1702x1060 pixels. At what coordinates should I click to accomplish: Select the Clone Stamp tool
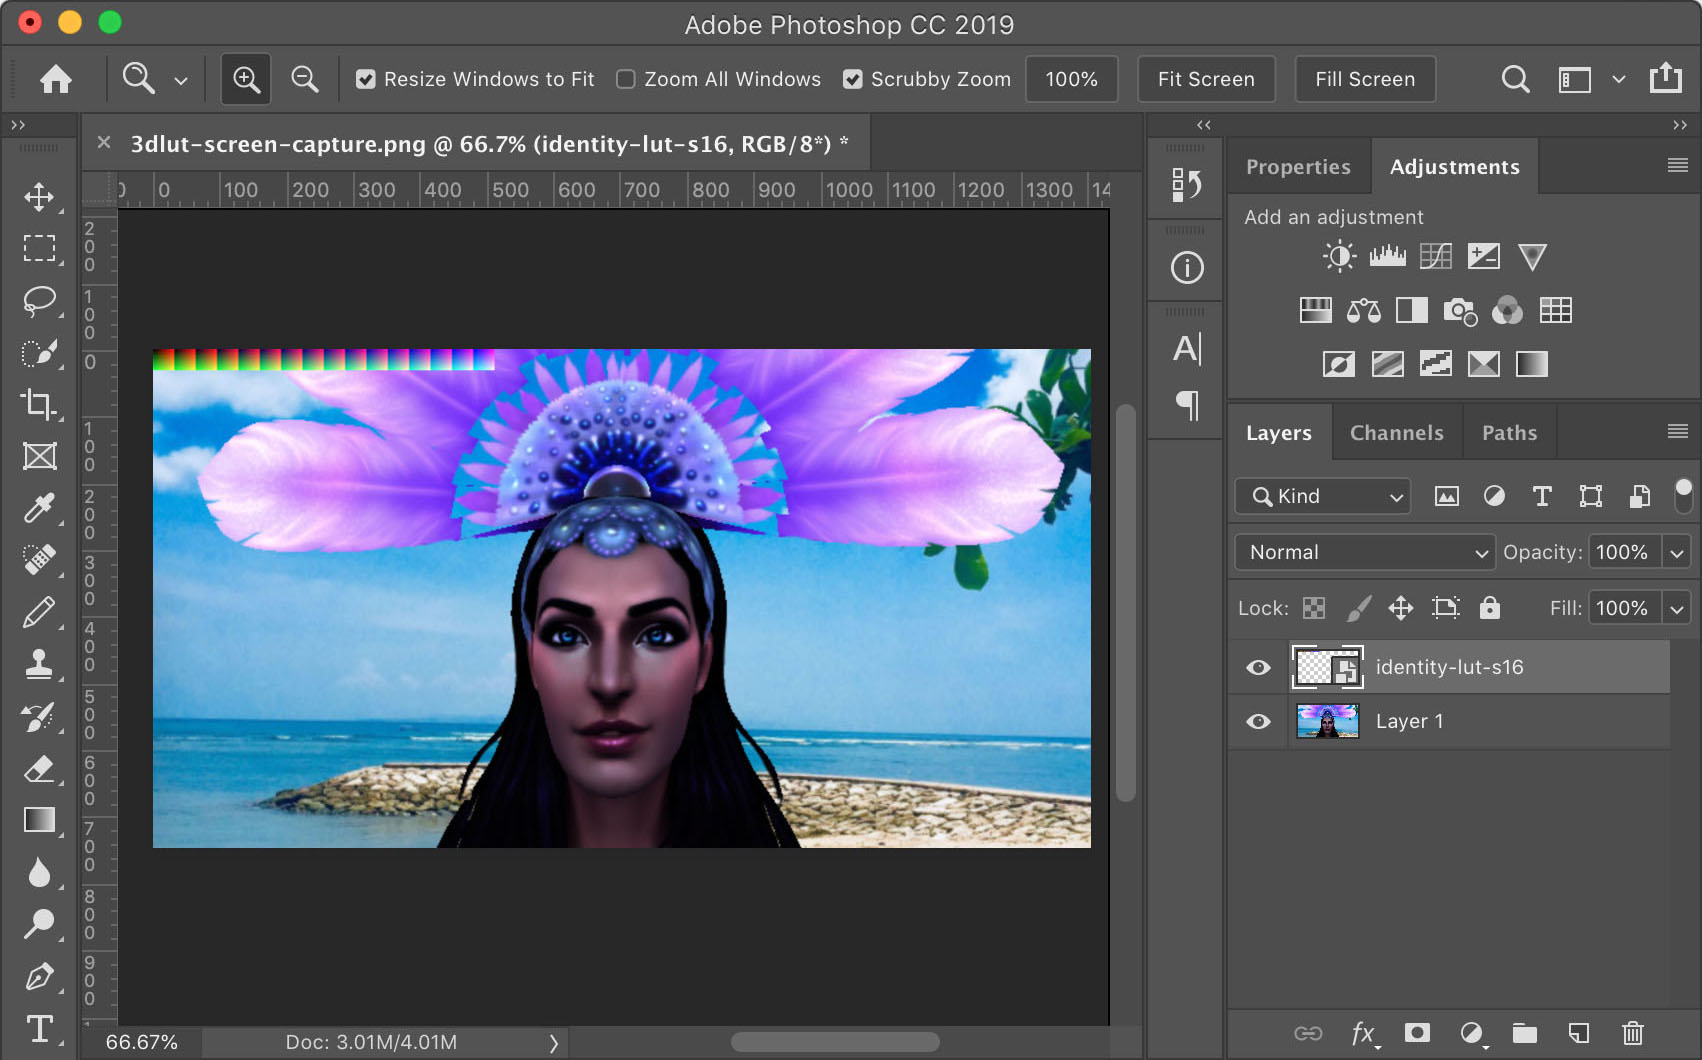40,664
